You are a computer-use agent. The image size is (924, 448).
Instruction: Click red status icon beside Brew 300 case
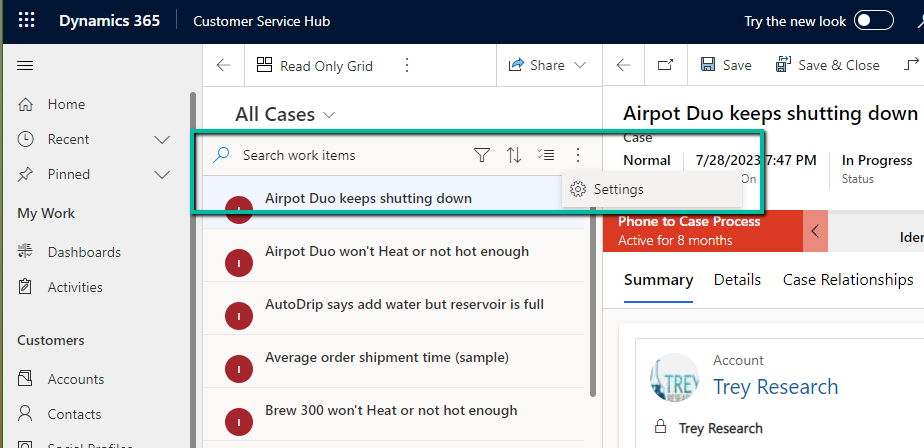239,423
